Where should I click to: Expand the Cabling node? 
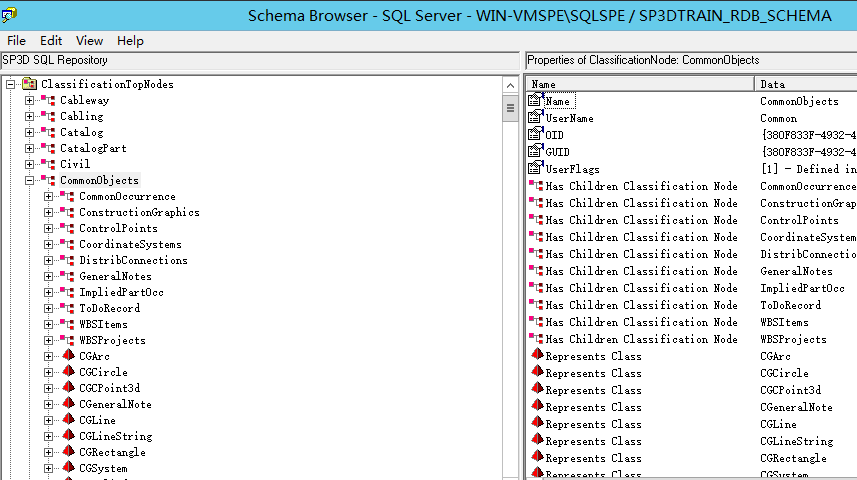30,116
